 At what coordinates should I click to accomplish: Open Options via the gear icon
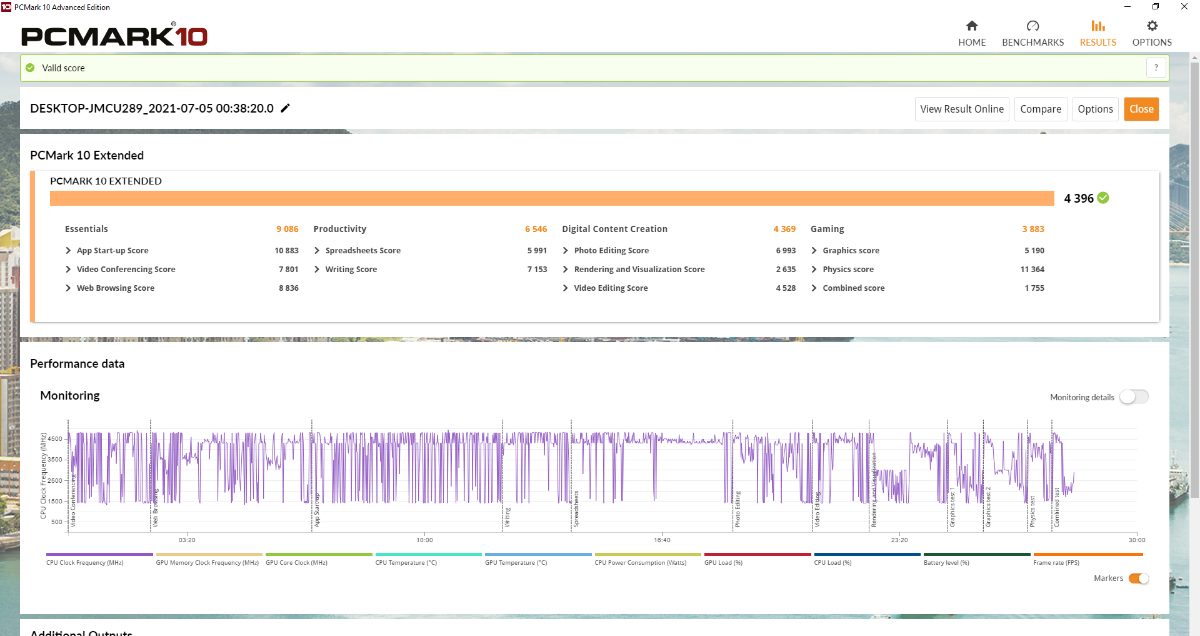click(1152, 26)
